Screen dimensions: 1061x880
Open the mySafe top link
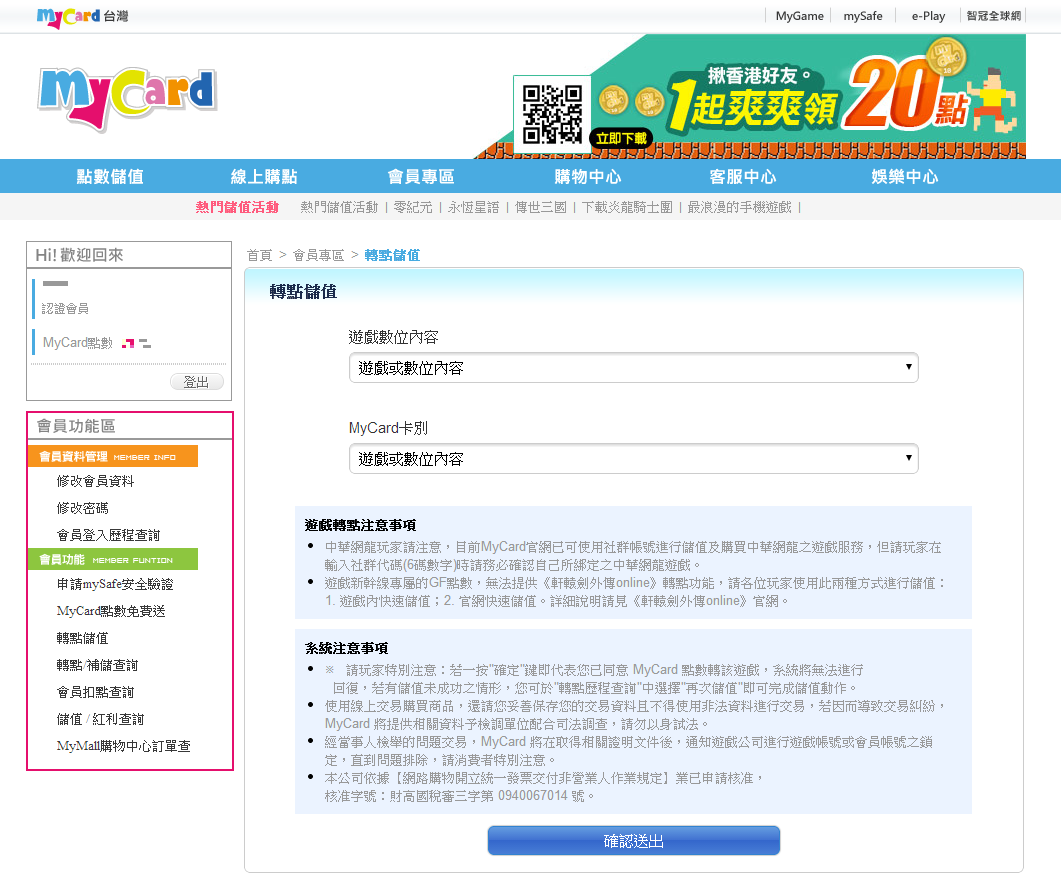(863, 16)
